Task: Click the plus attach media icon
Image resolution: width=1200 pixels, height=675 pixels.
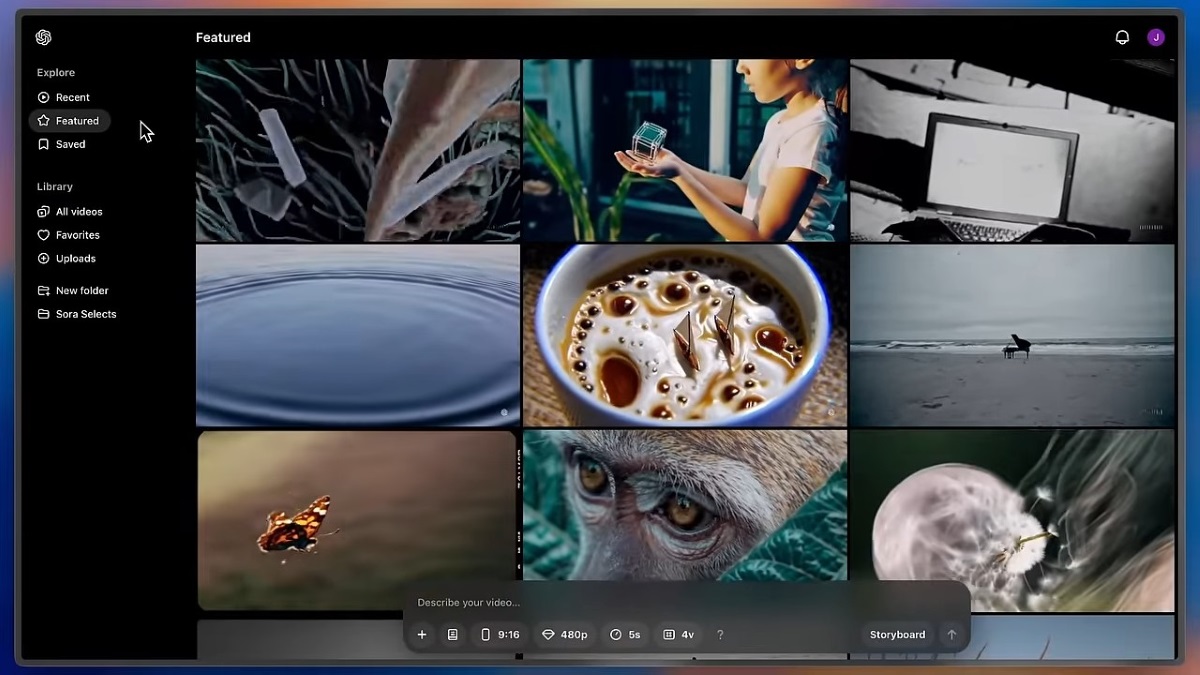Action: tap(422, 634)
